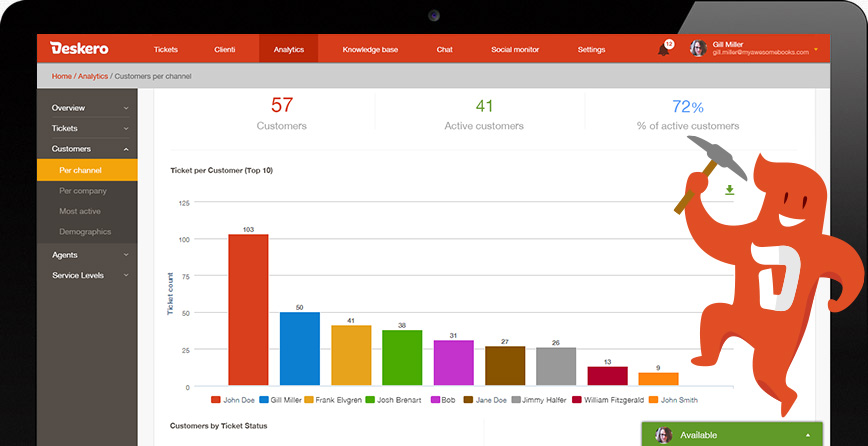Expand the Tickets sidebar section

pos(87,128)
